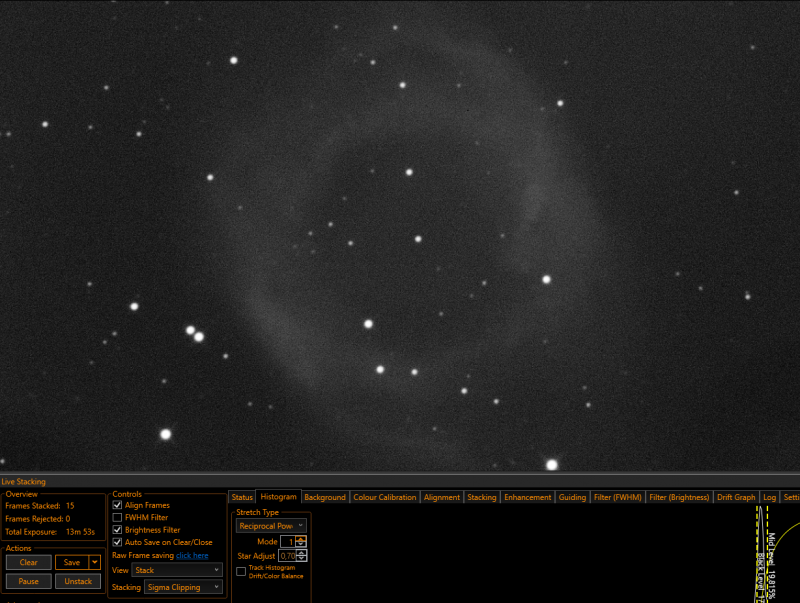Toggle the Align Frames checkbox

(117, 505)
